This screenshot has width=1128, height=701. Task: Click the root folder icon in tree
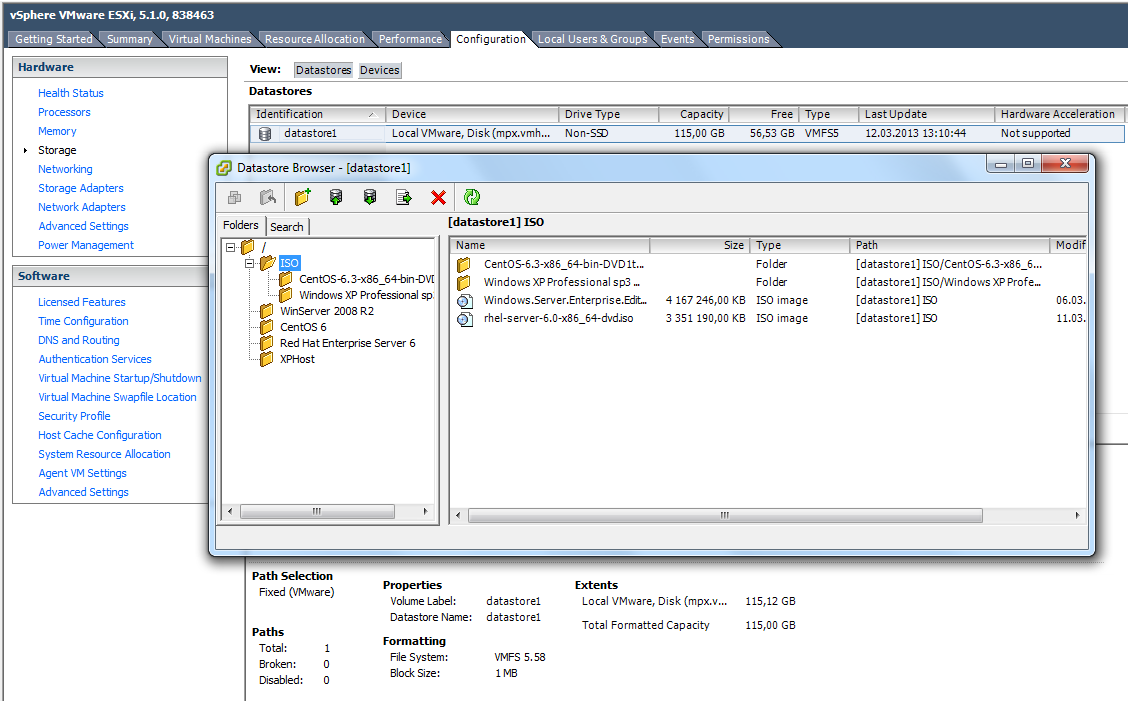tap(248, 247)
